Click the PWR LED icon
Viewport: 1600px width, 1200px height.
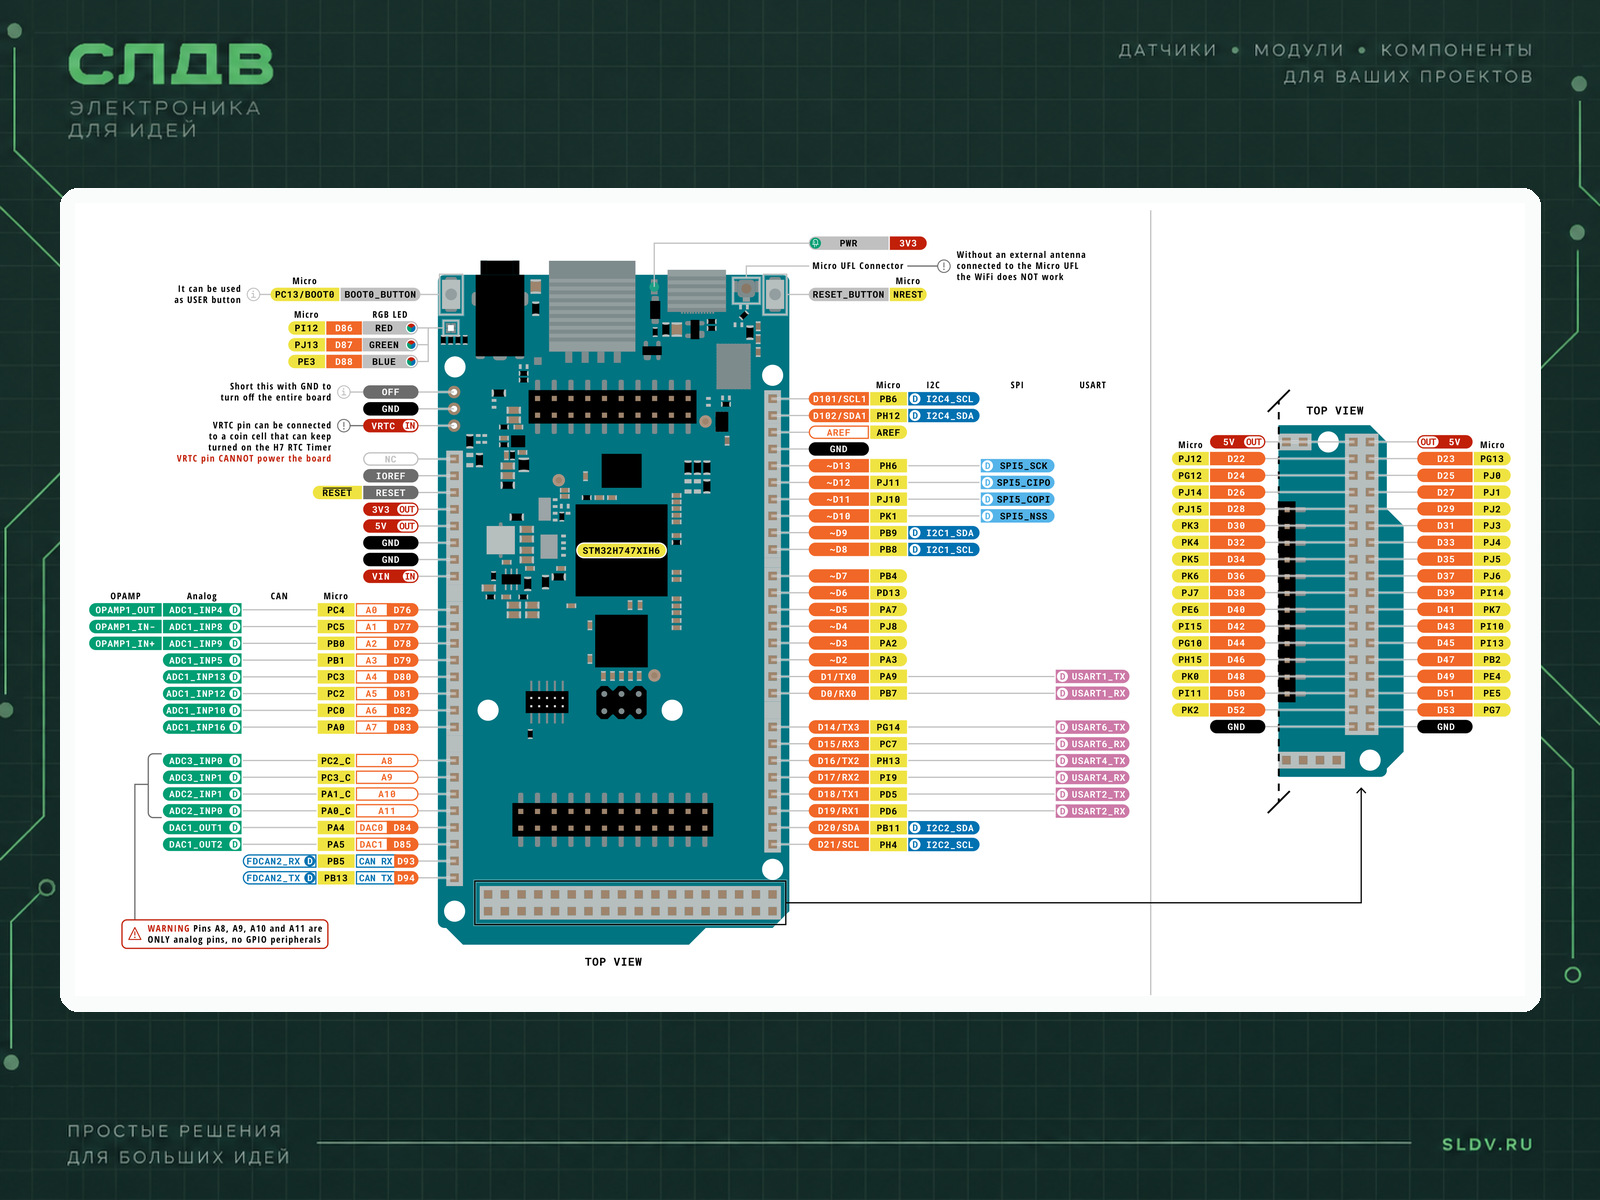(x=816, y=243)
